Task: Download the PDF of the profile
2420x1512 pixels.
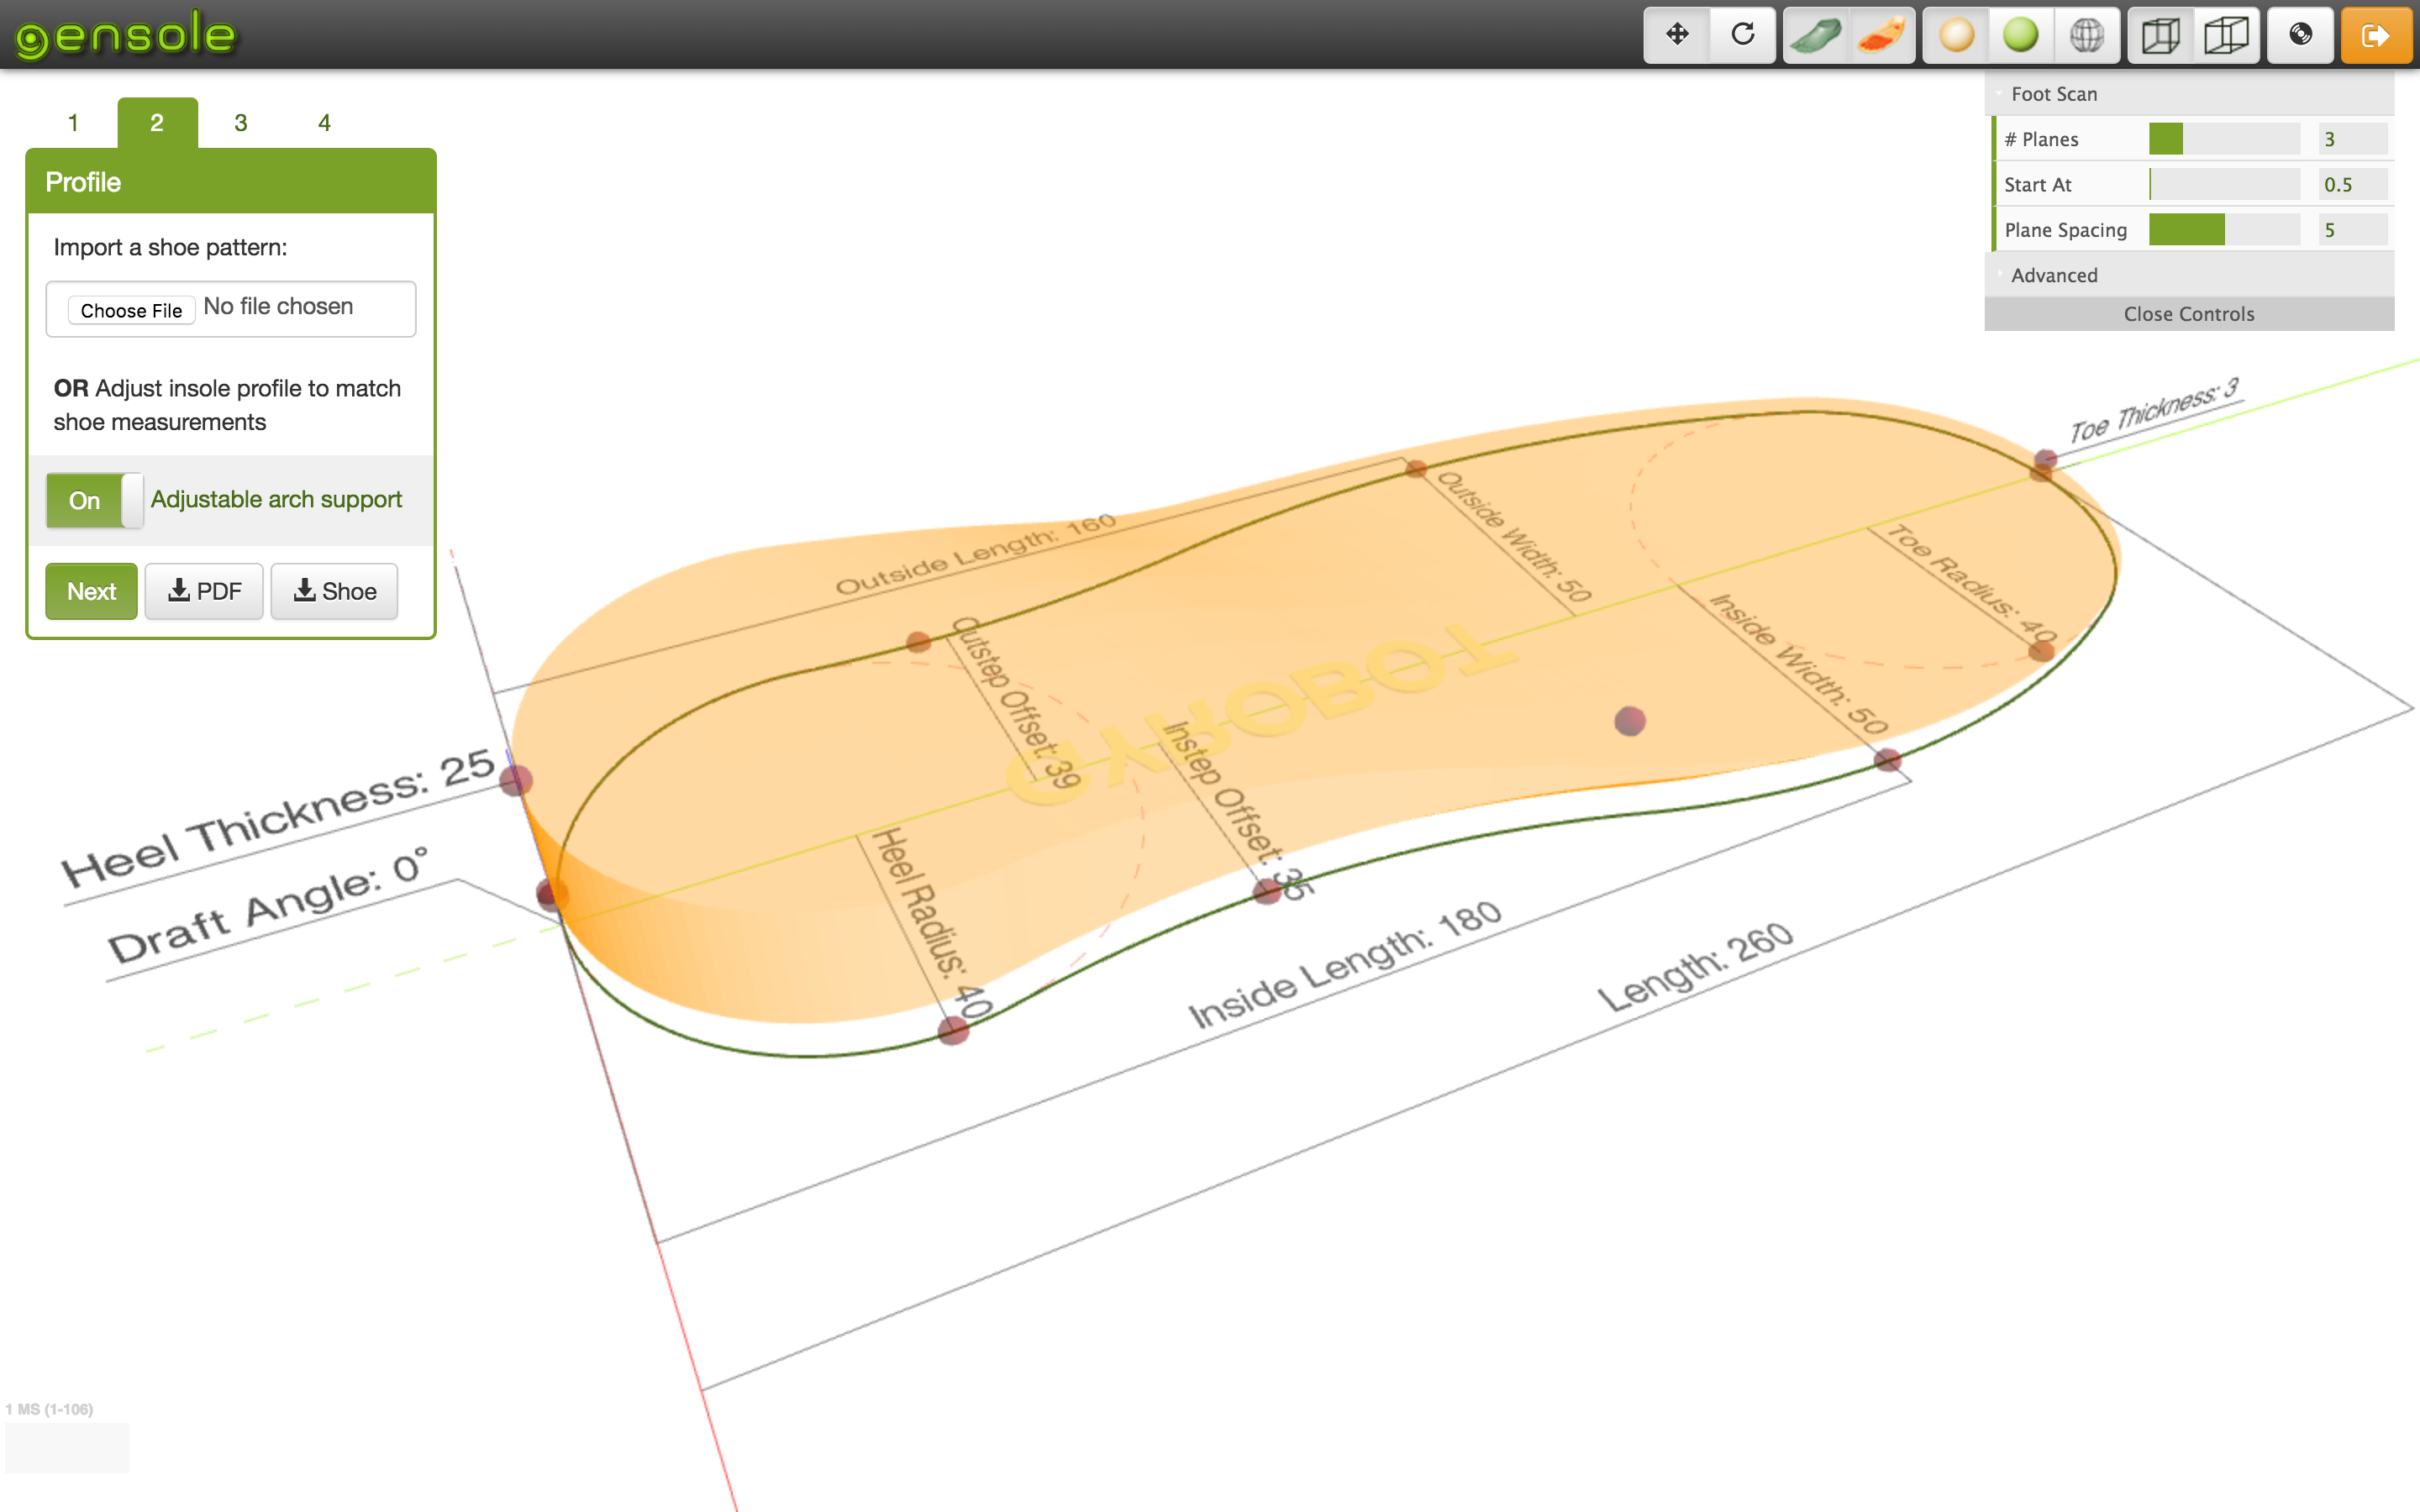Action: [204, 591]
